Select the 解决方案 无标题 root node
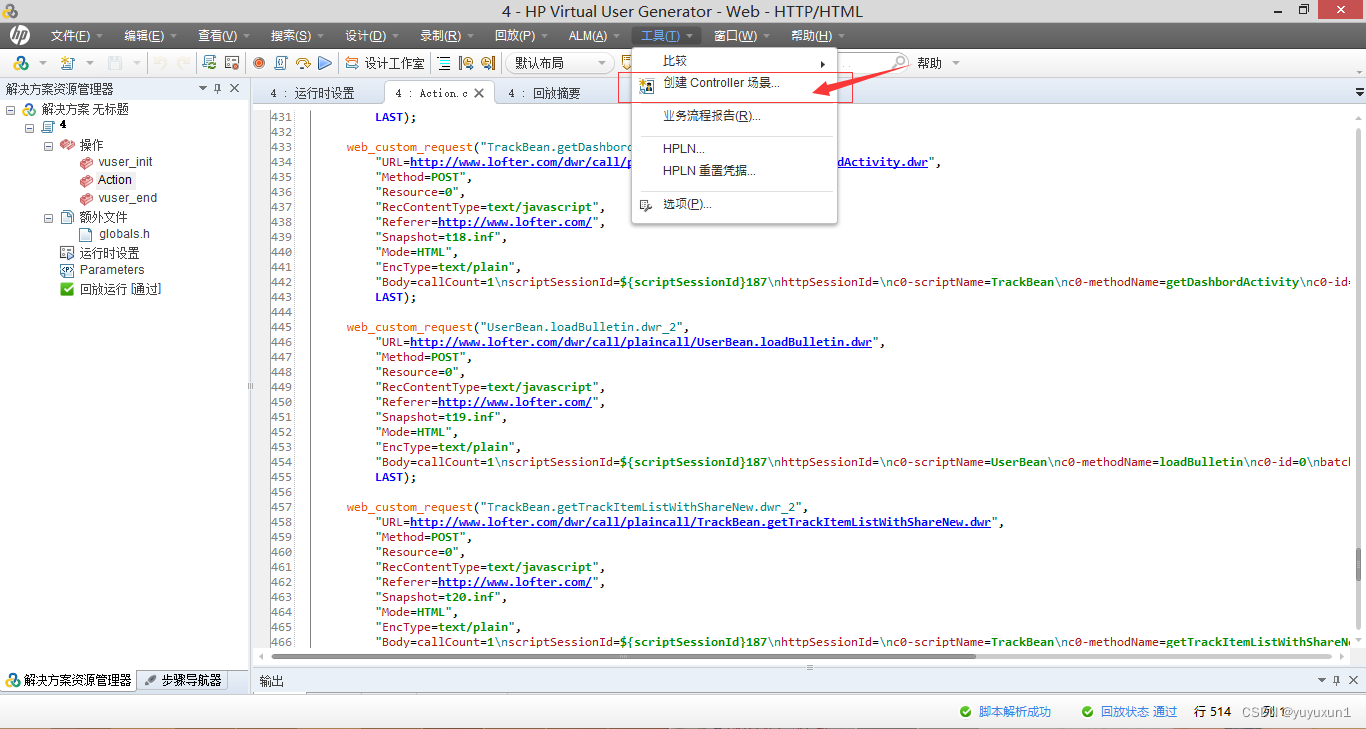The width and height of the screenshot is (1366, 729). pos(85,109)
